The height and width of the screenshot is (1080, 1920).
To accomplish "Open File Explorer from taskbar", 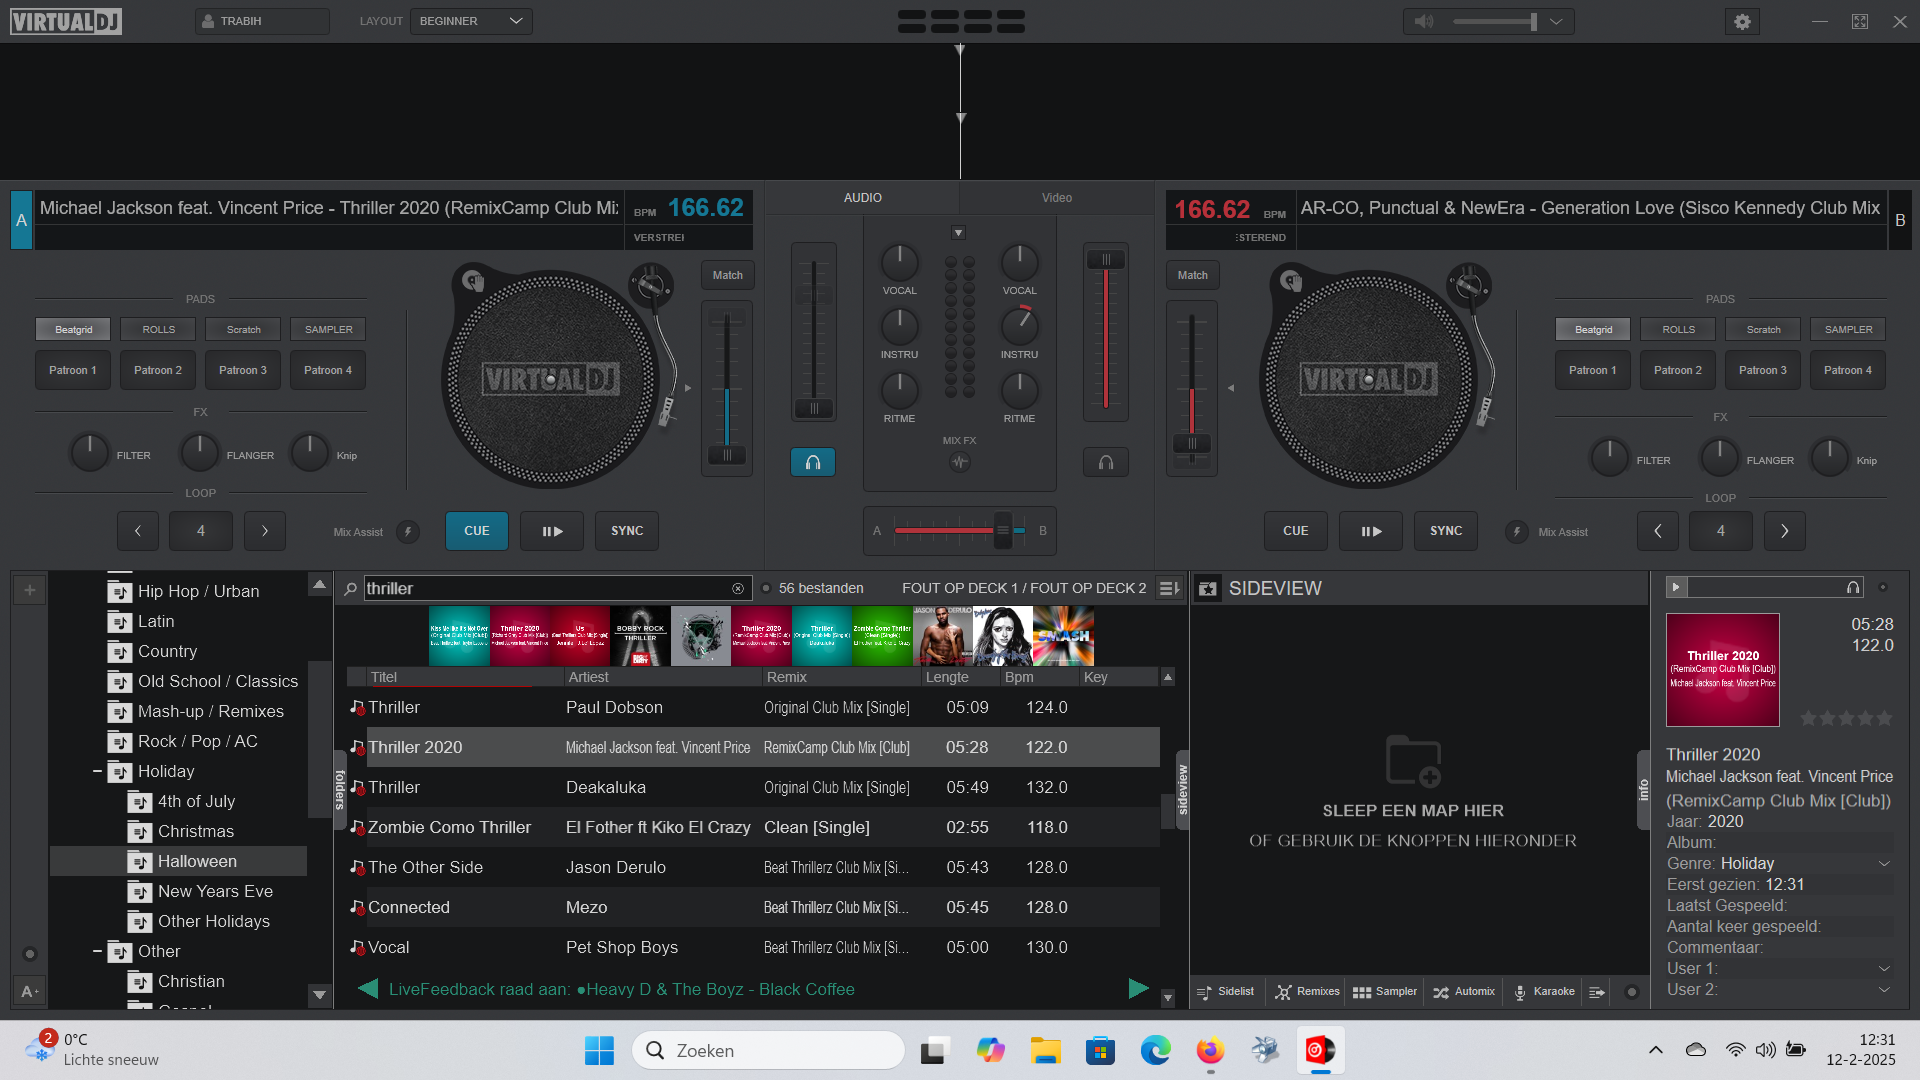I will click(x=1045, y=1050).
